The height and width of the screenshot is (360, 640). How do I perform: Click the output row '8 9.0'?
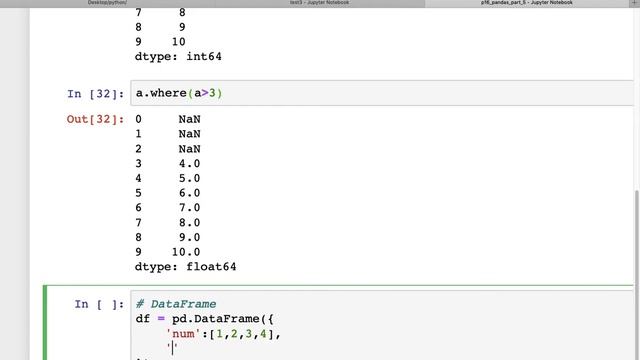(x=168, y=237)
